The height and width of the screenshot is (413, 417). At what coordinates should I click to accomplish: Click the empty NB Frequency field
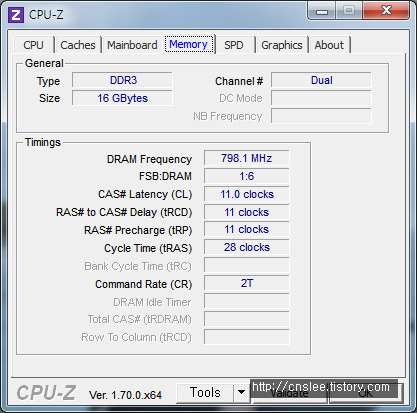click(321, 116)
